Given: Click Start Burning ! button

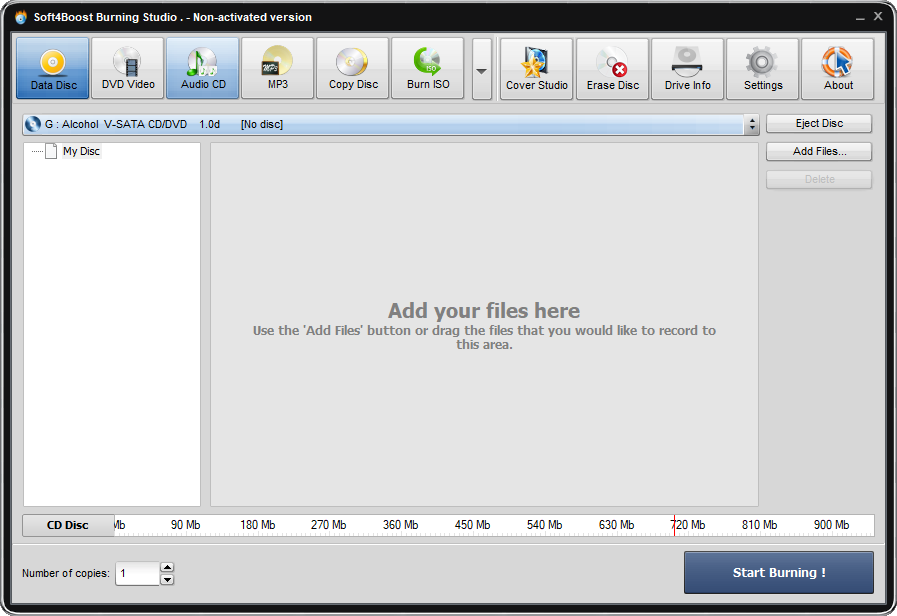Looking at the screenshot, I should pos(779,573).
